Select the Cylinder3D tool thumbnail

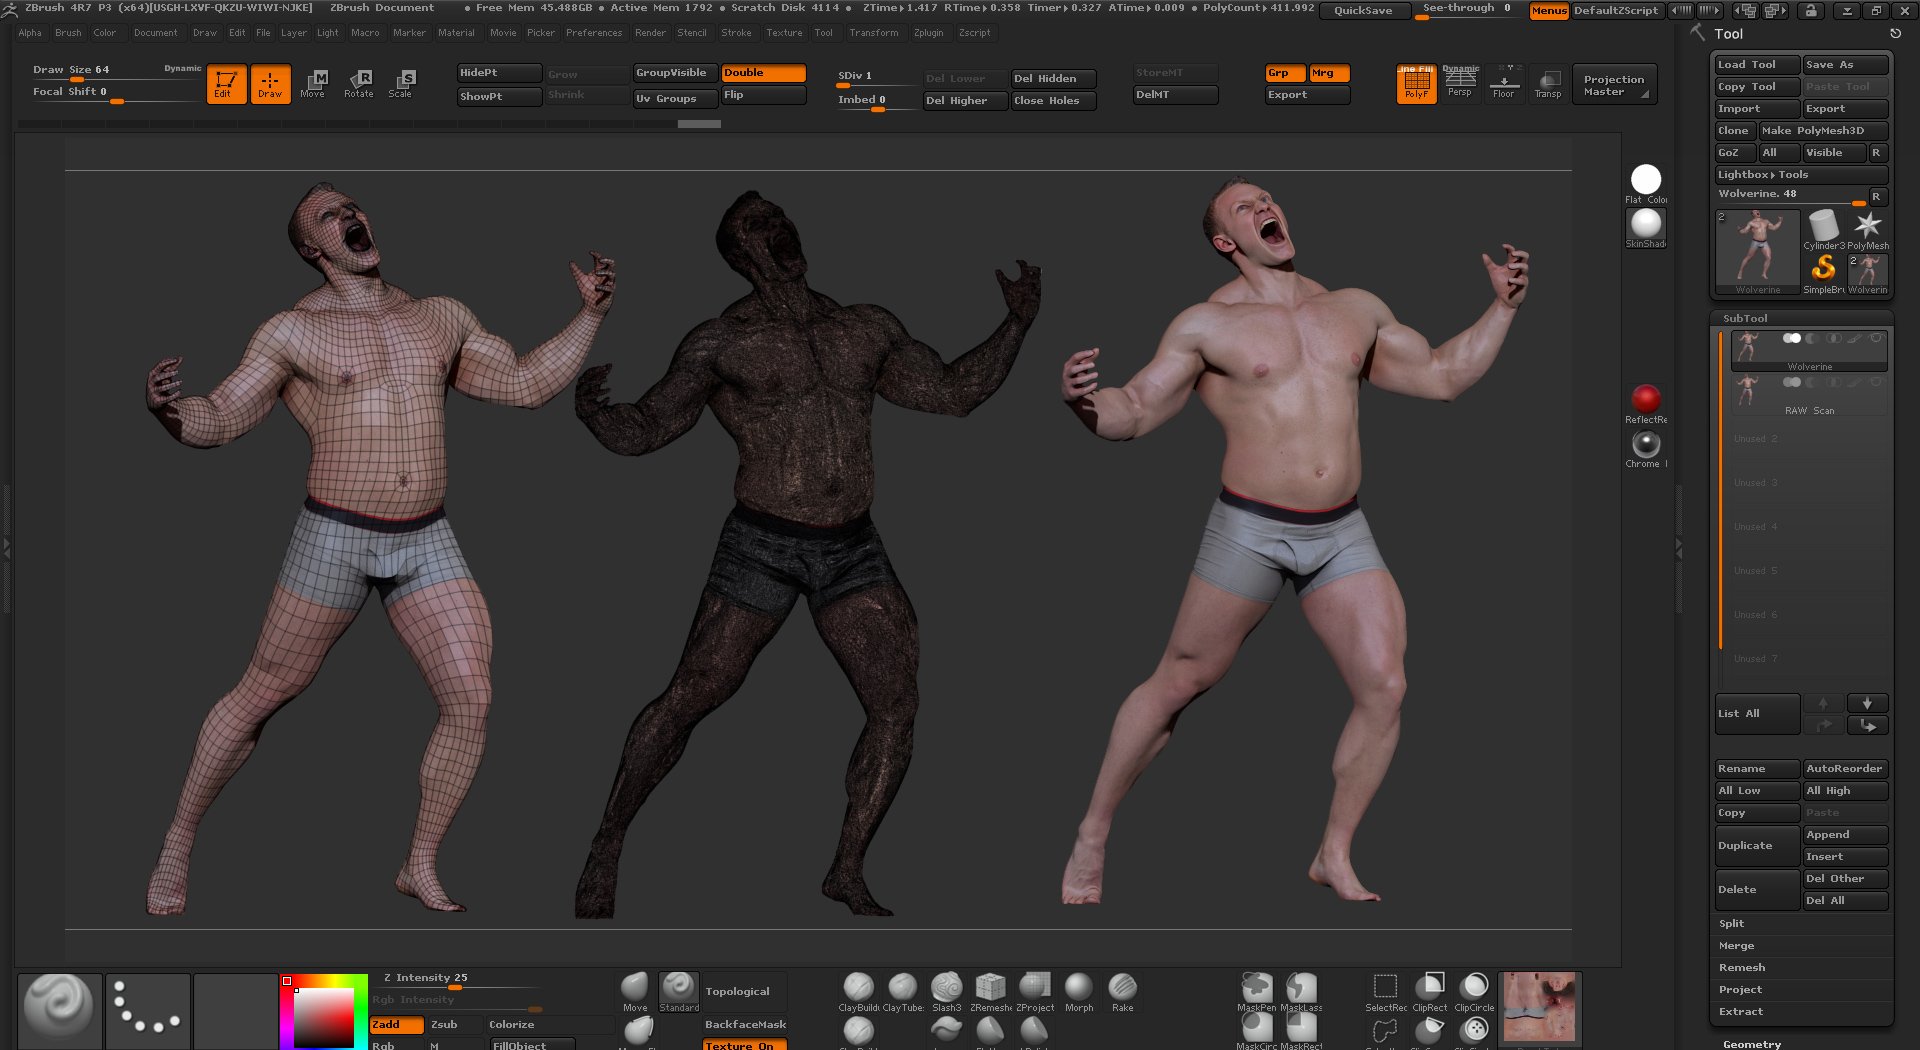point(1823,229)
